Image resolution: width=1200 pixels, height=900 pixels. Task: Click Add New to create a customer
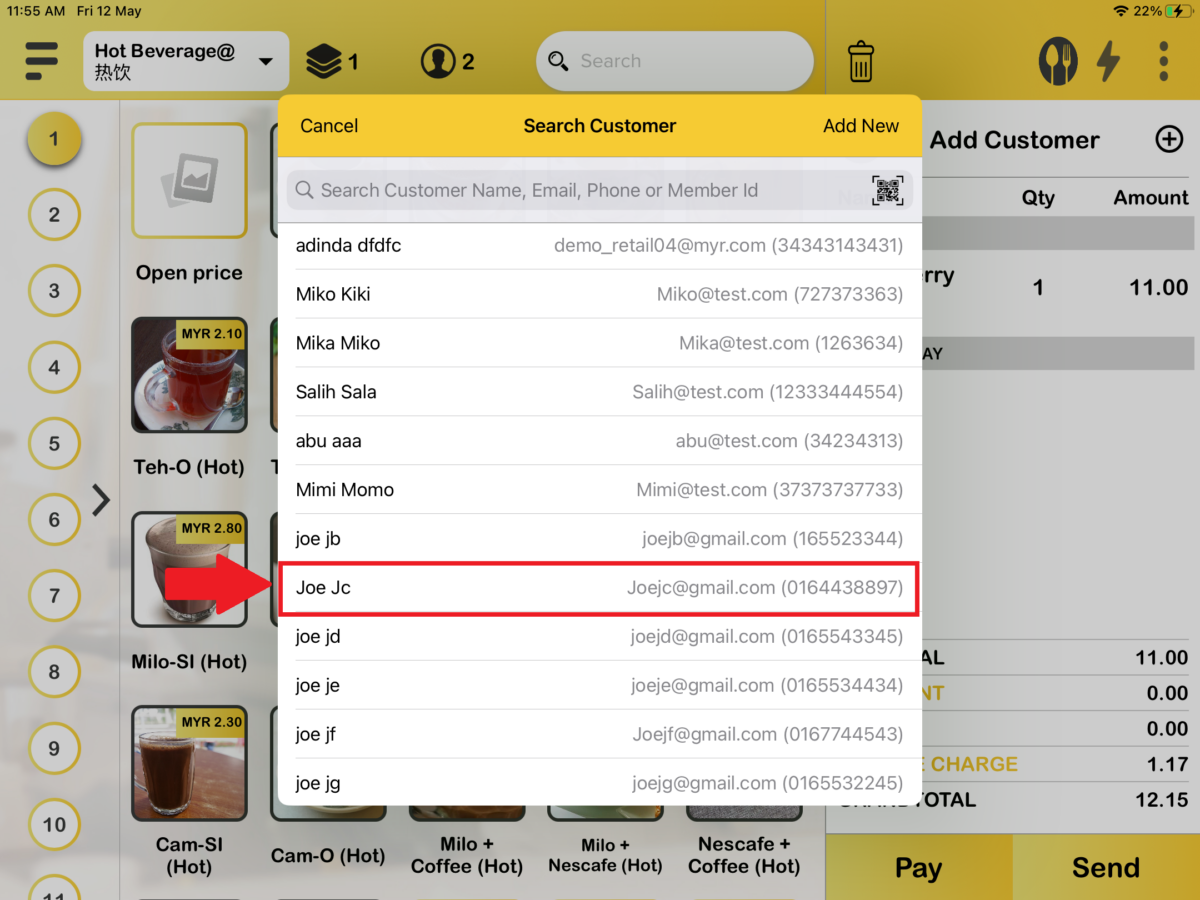click(x=861, y=126)
